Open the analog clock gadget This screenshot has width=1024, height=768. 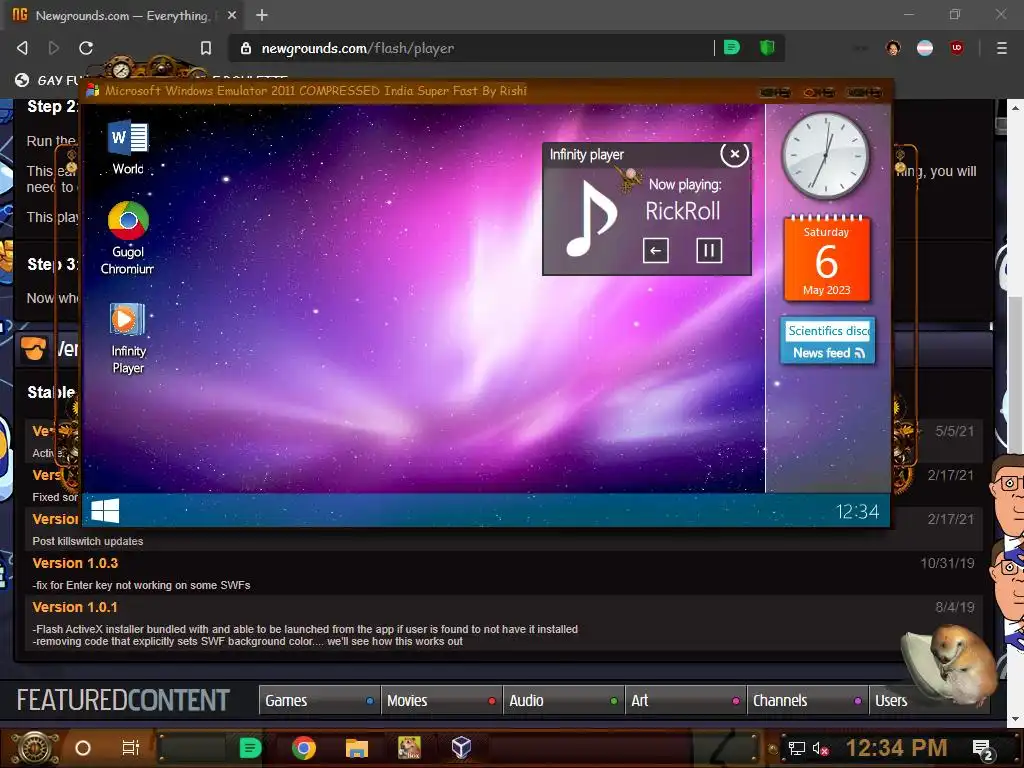point(825,155)
